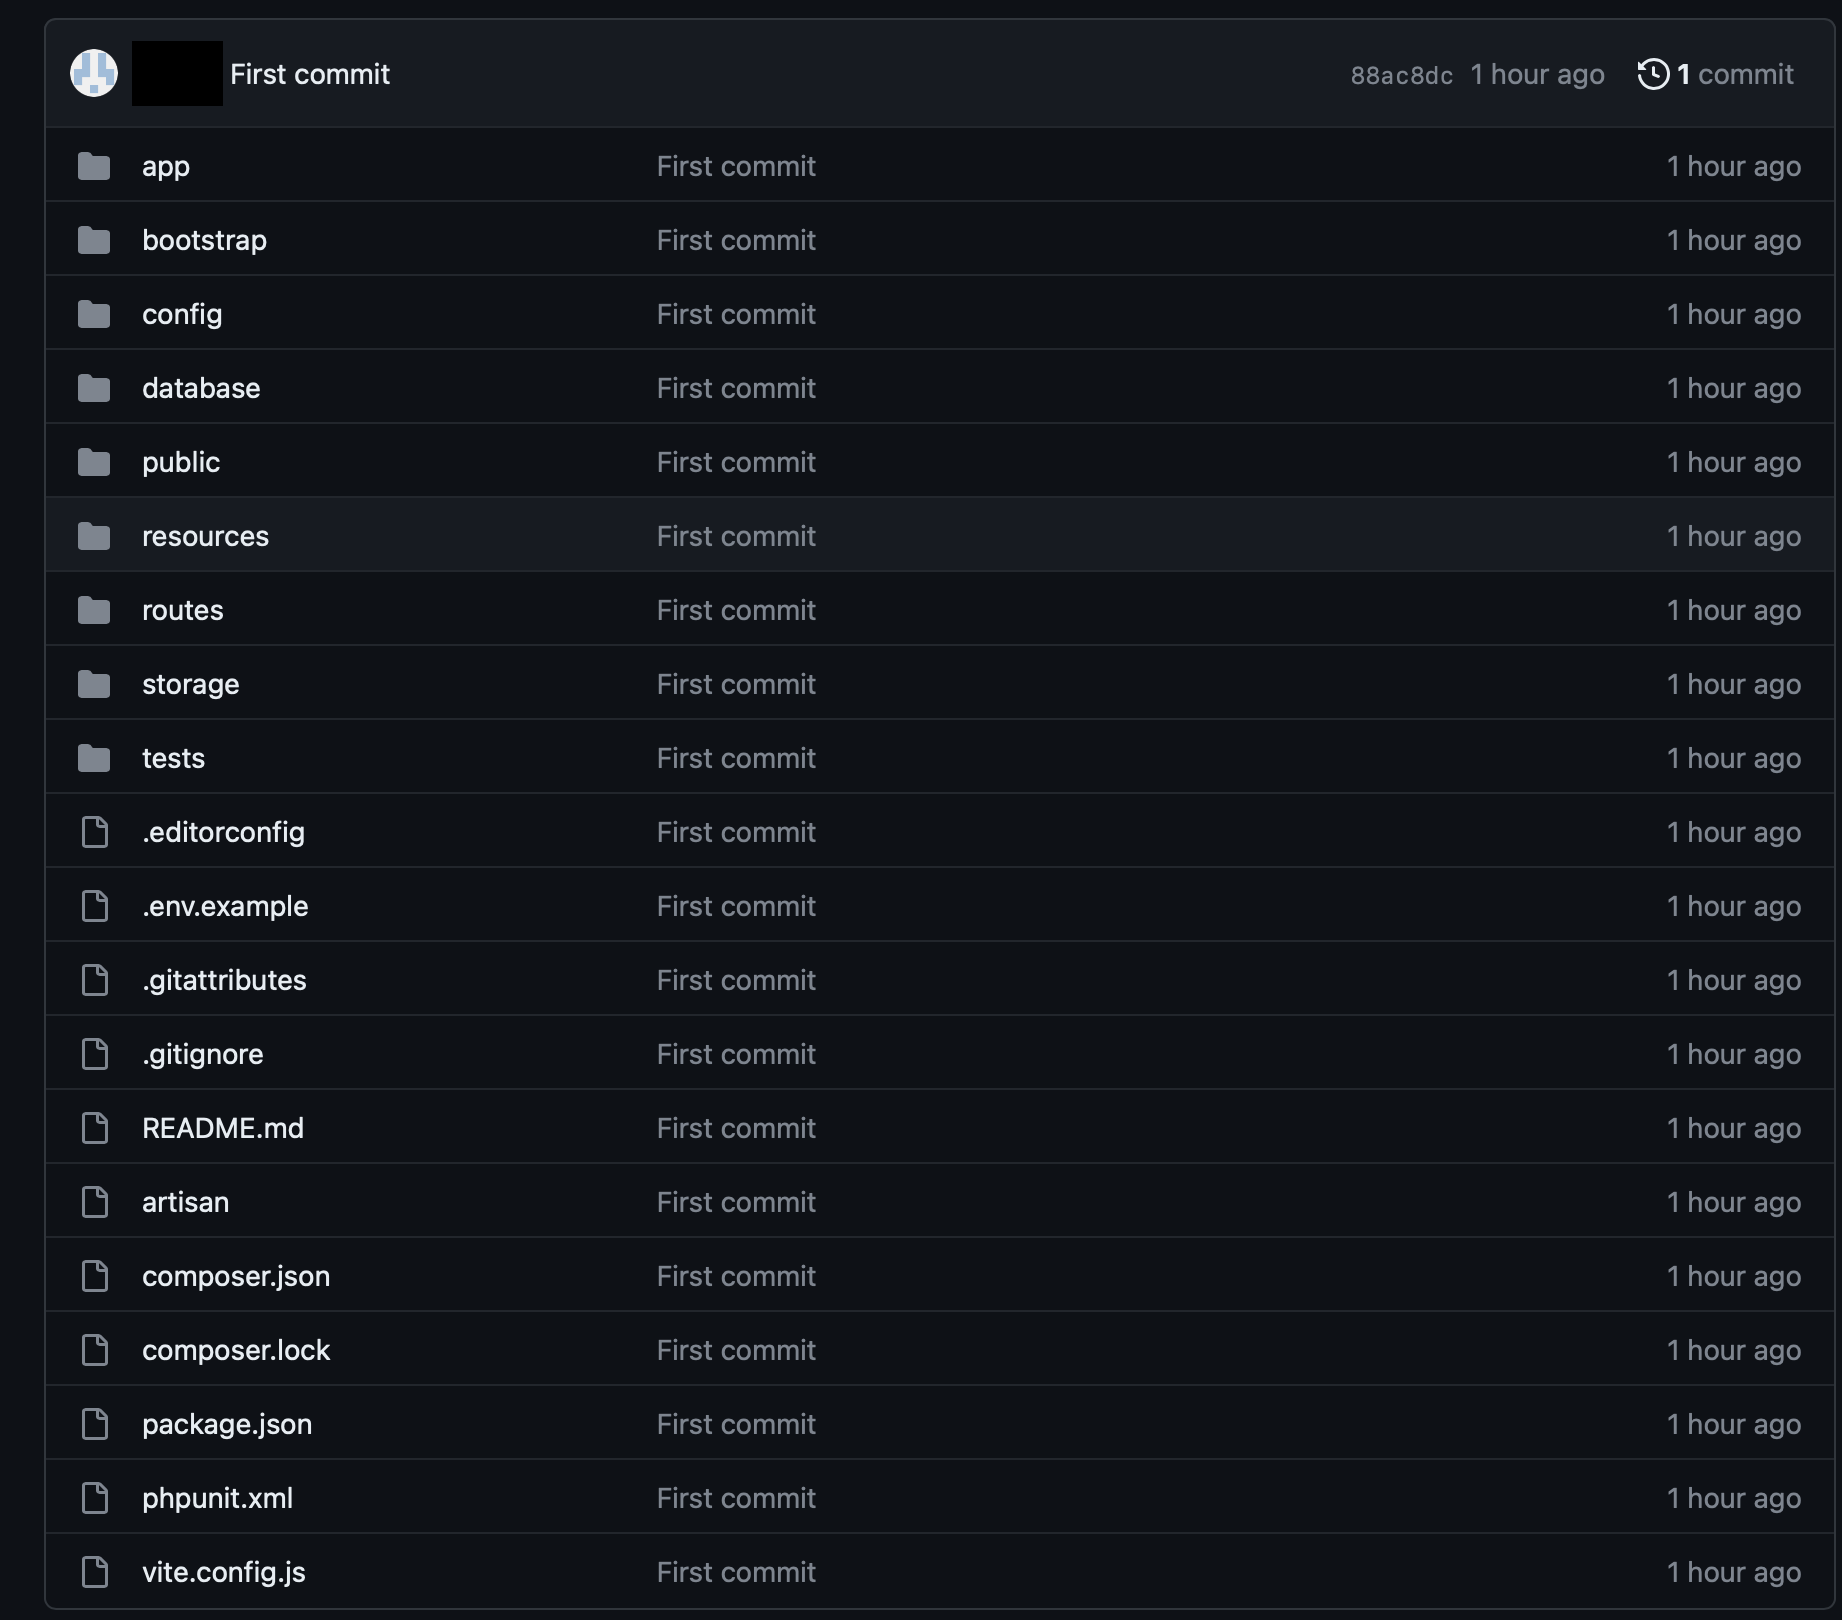Open the README.md file
Screen dimensions: 1842x1620
[223, 1128]
